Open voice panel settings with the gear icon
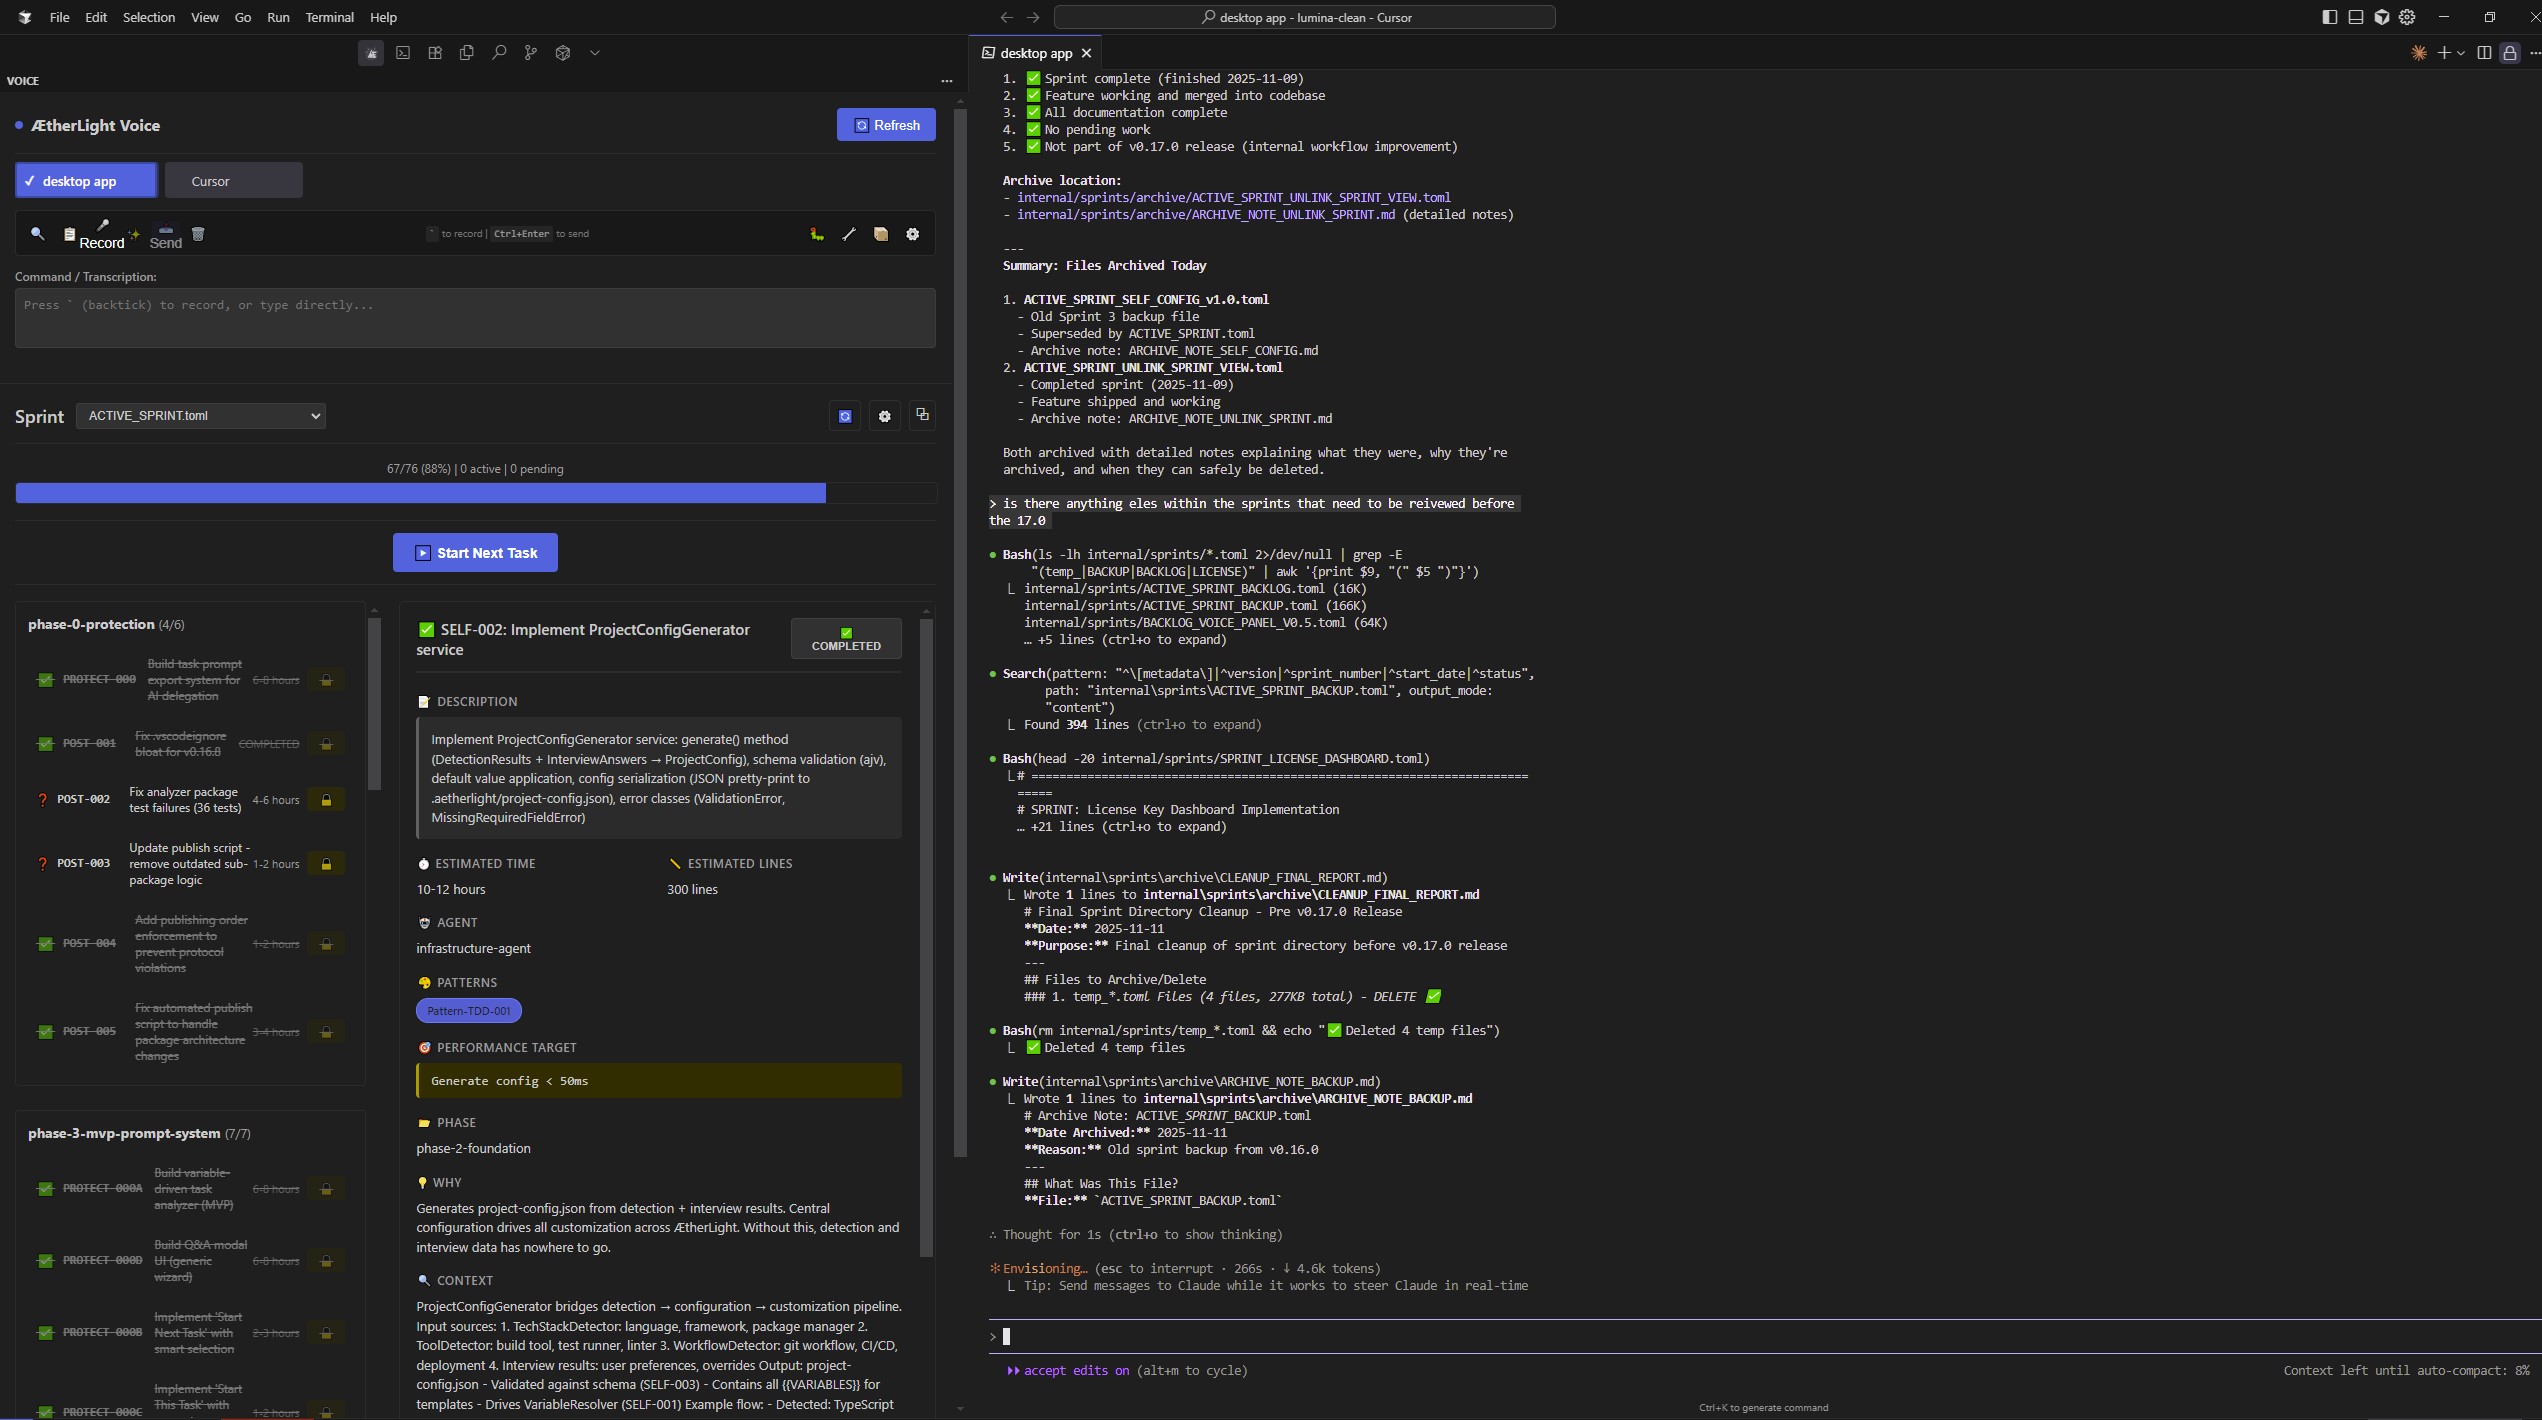This screenshot has height=1420, width=2542. (x=913, y=234)
